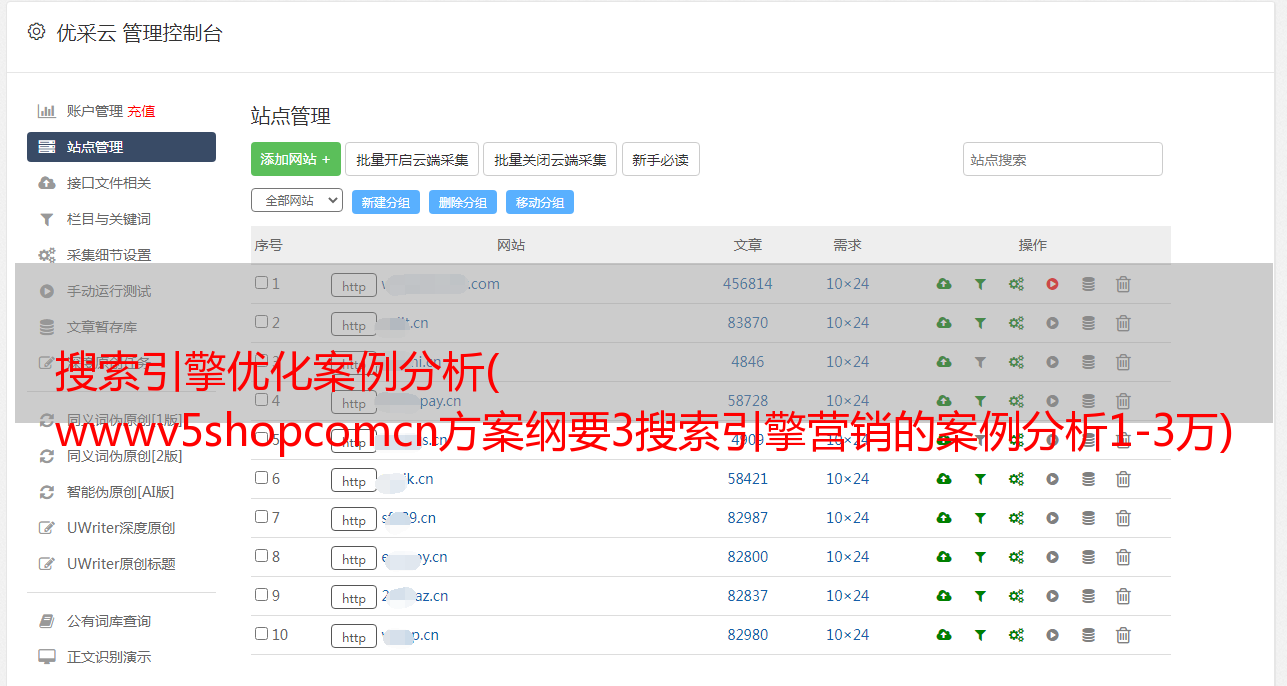Click the green 添加网站 + button
The width and height of the screenshot is (1287, 686).
[296, 159]
